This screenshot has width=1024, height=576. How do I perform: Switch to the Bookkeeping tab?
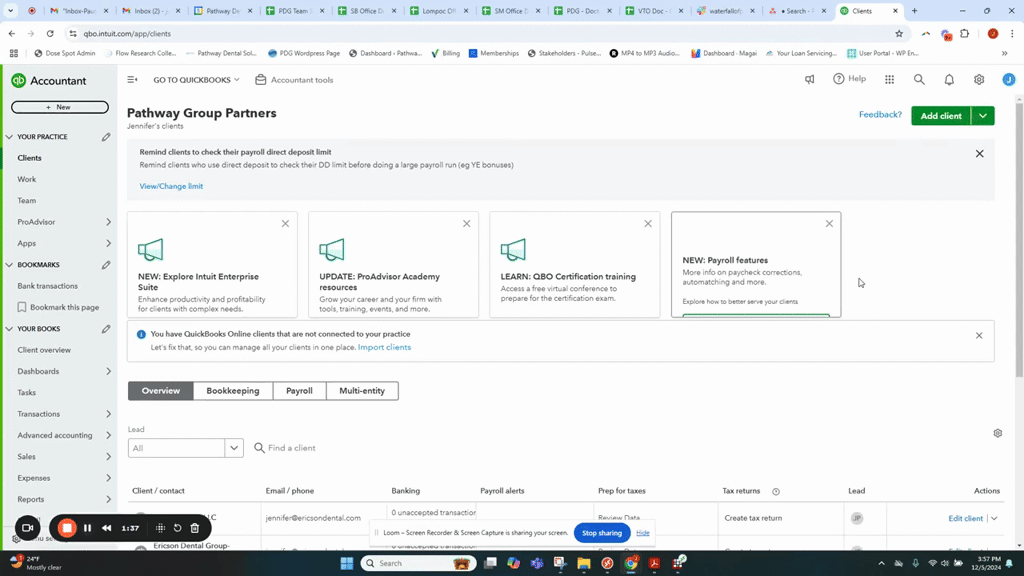tap(233, 391)
